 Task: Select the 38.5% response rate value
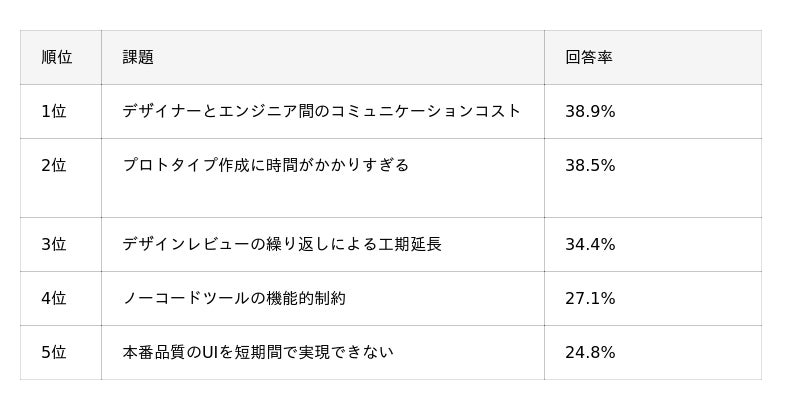[x=590, y=165]
